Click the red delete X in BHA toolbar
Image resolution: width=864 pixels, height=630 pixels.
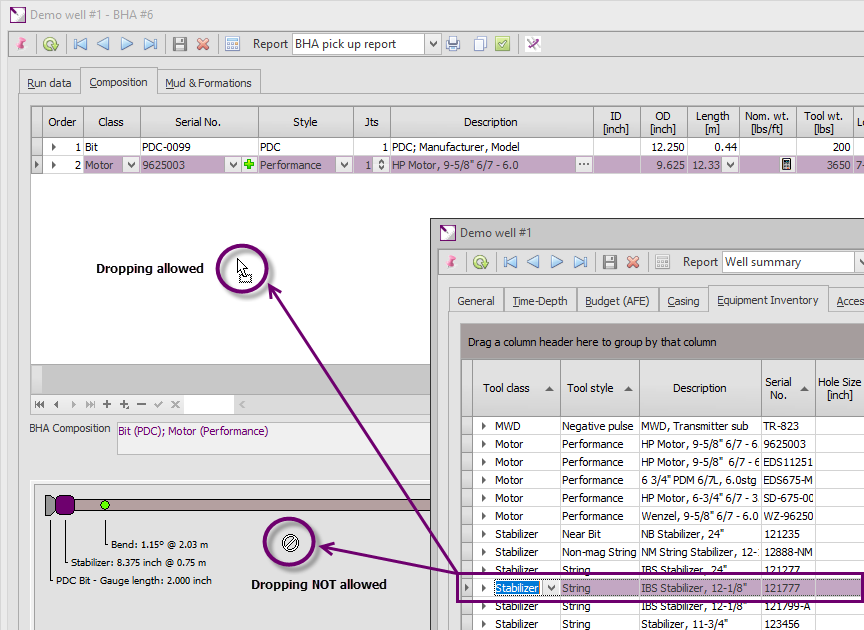click(203, 44)
